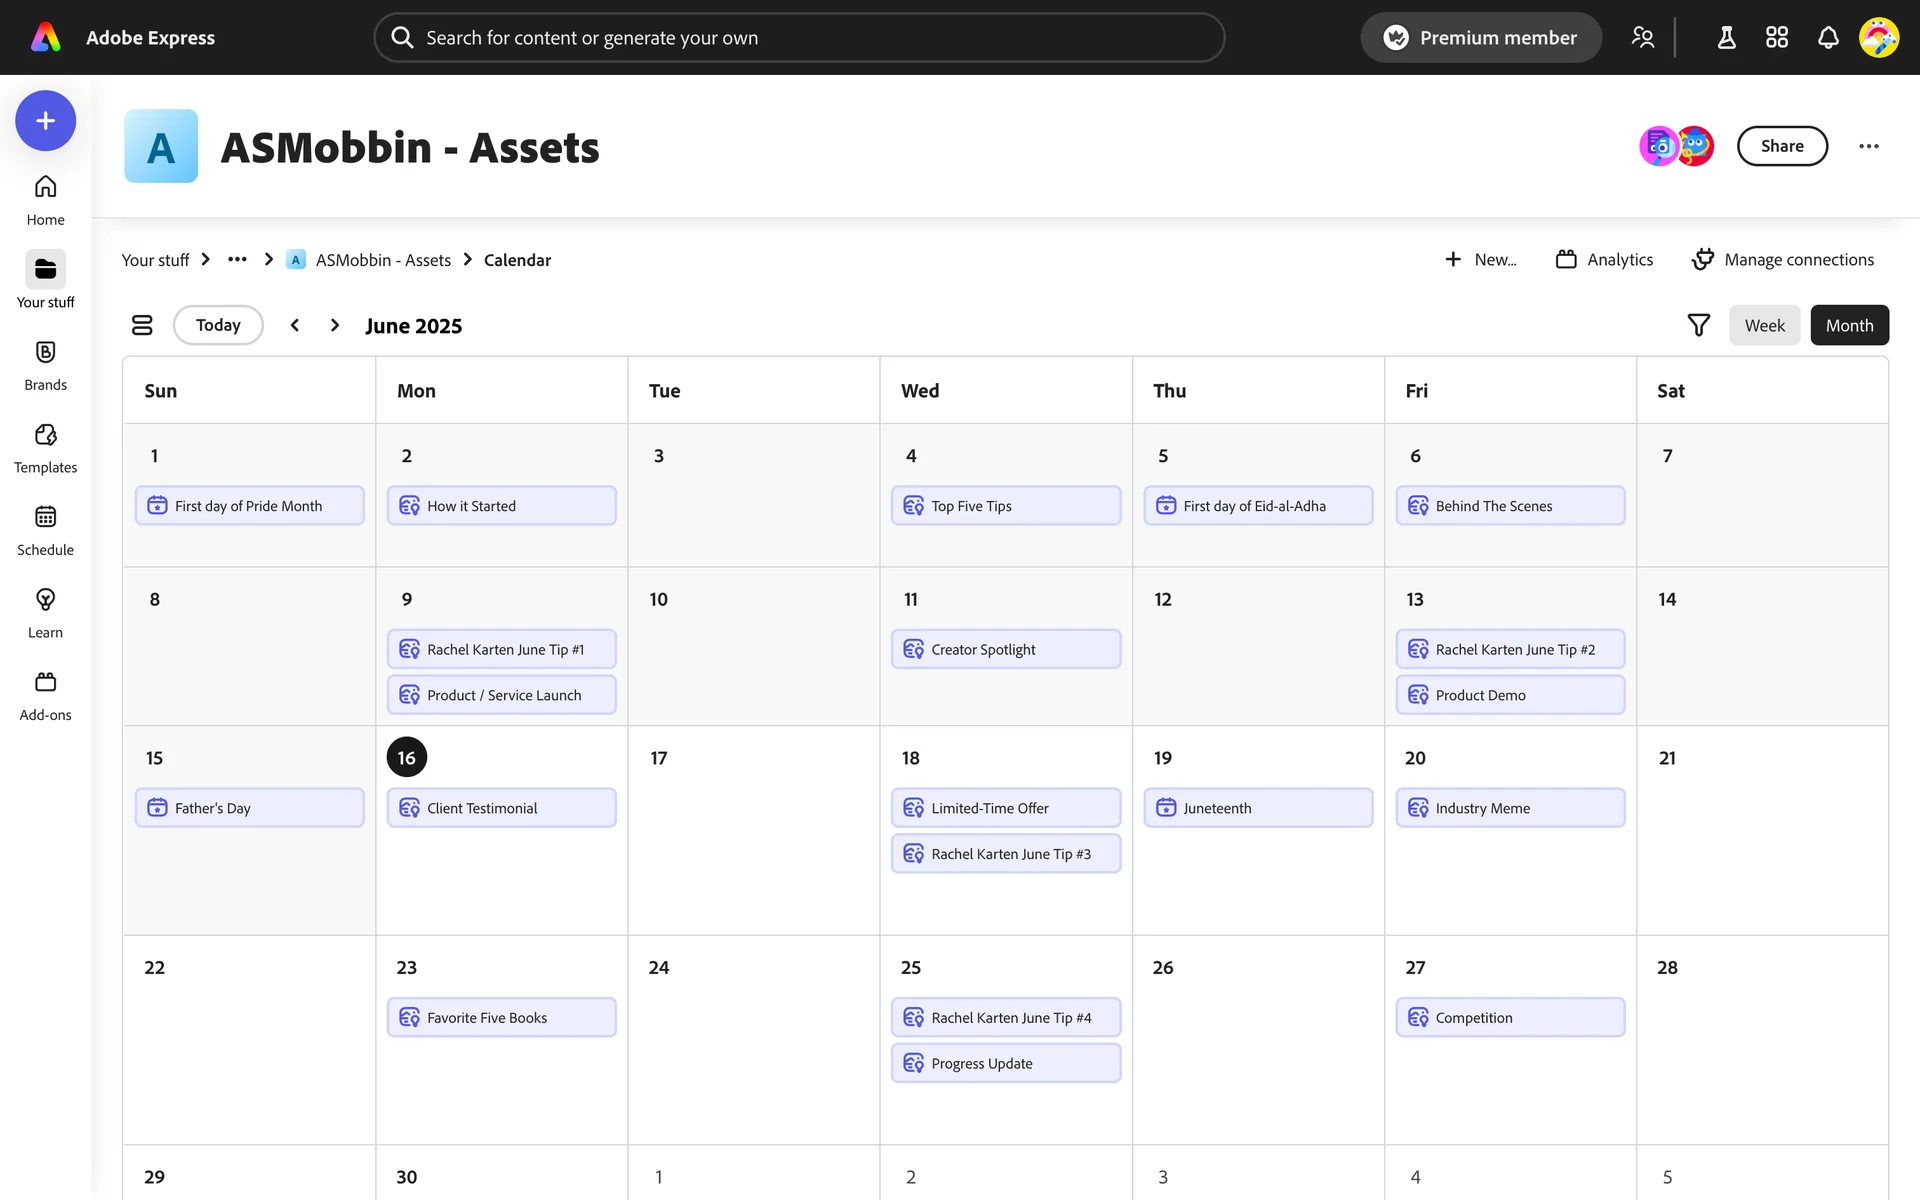1920x1200 pixels.
Task: Switch calendar to Week view
Action: pos(1764,325)
